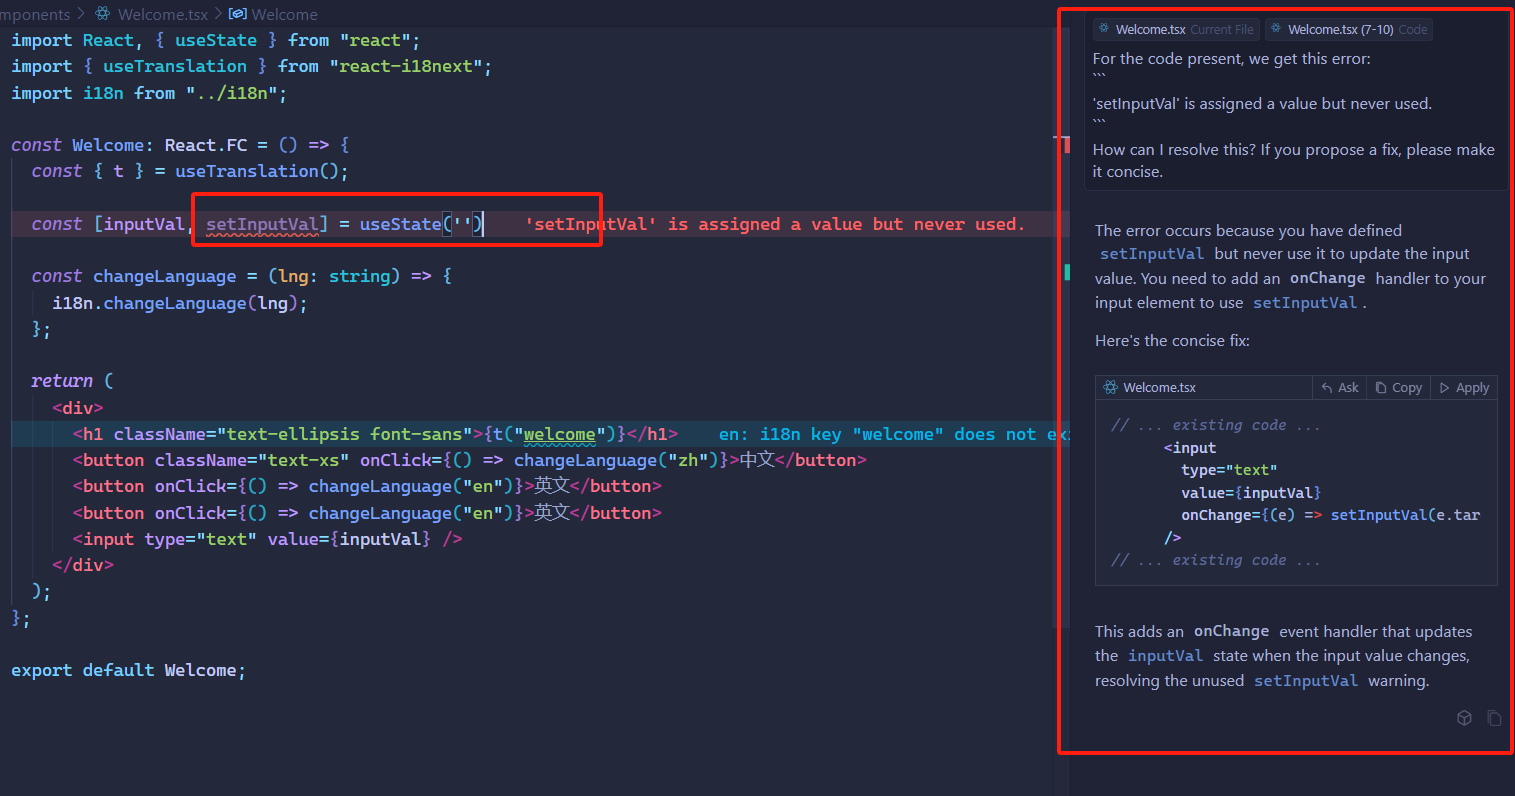Click the 中文 button JSX line
This screenshot has height=796, width=1515.
pos(469,460)
